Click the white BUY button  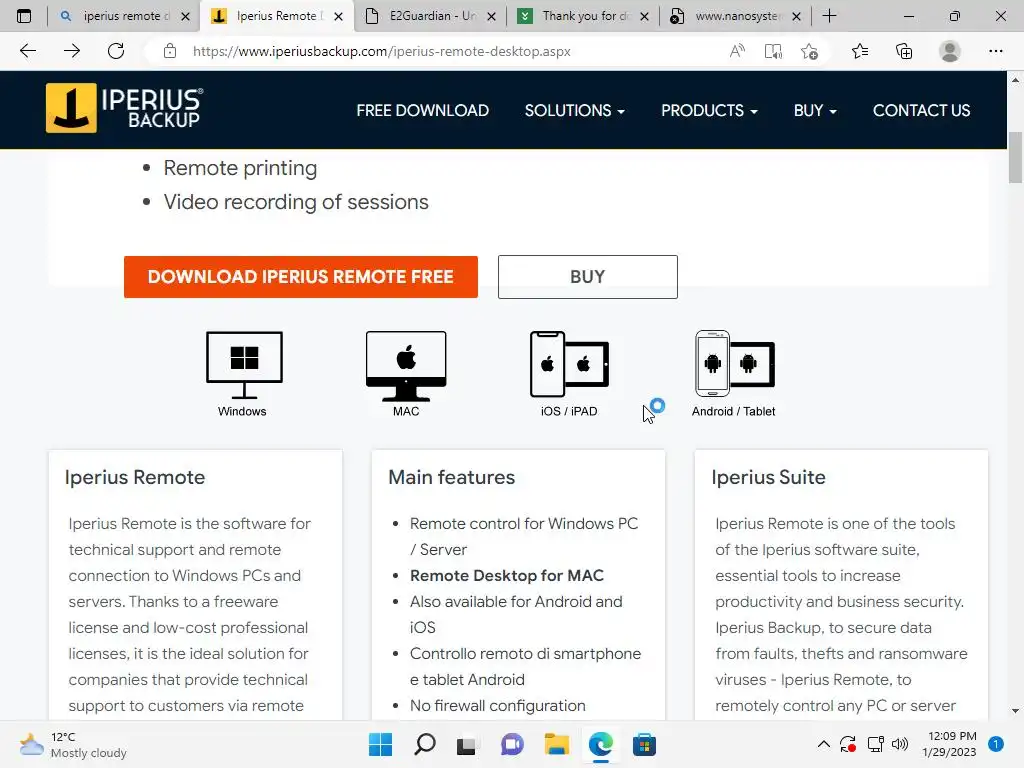(587, 277)
